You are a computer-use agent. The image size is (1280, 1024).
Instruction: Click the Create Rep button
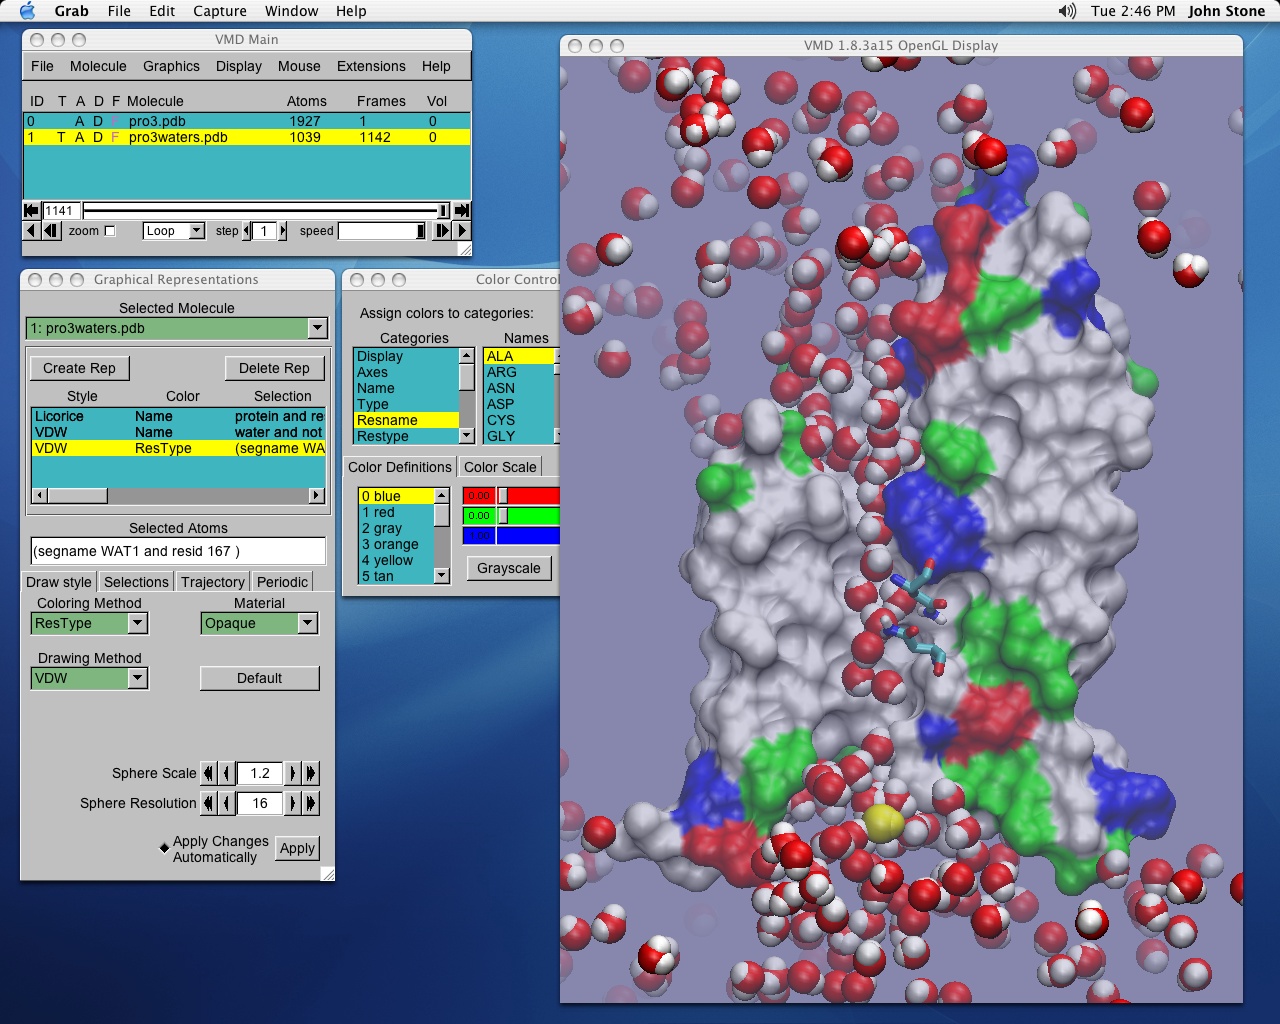point(79,368)
